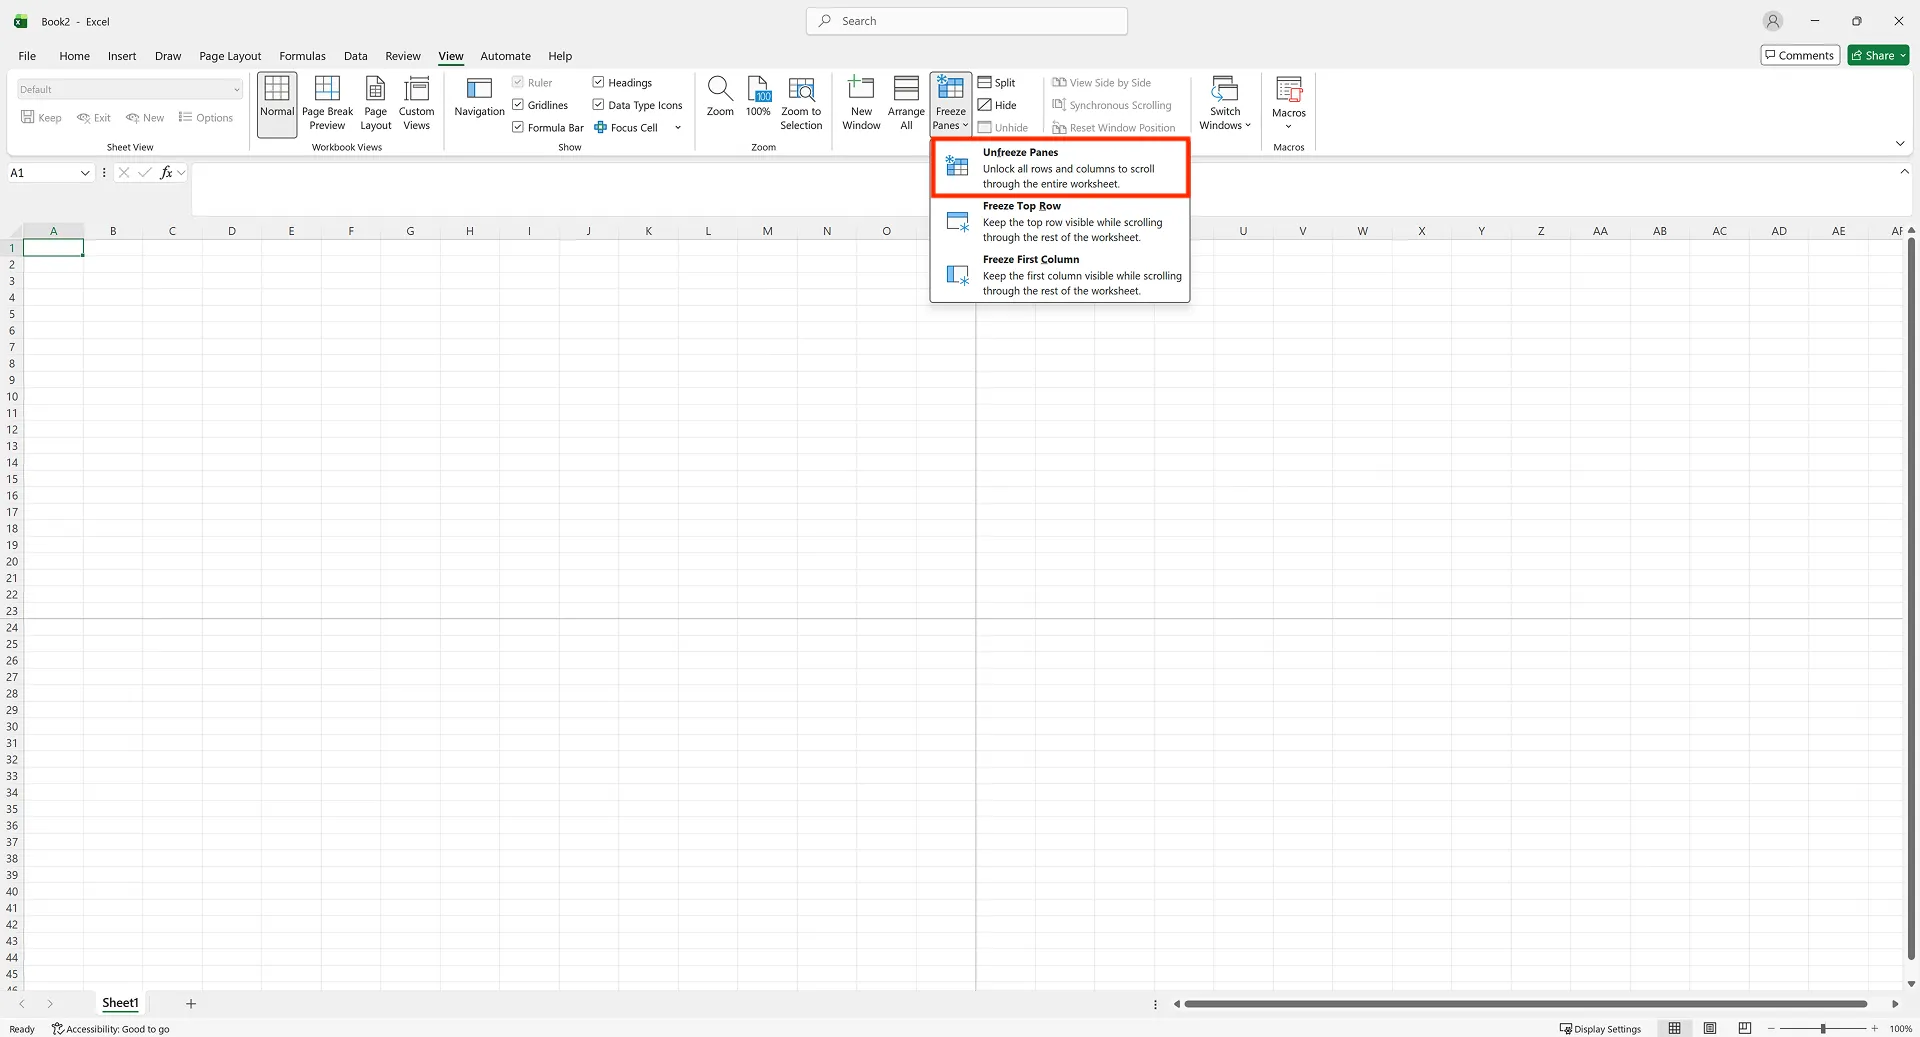The height and width of the screenshot is (1037, 1920).
Task: Open Page Break Preview
Action: 327,103
